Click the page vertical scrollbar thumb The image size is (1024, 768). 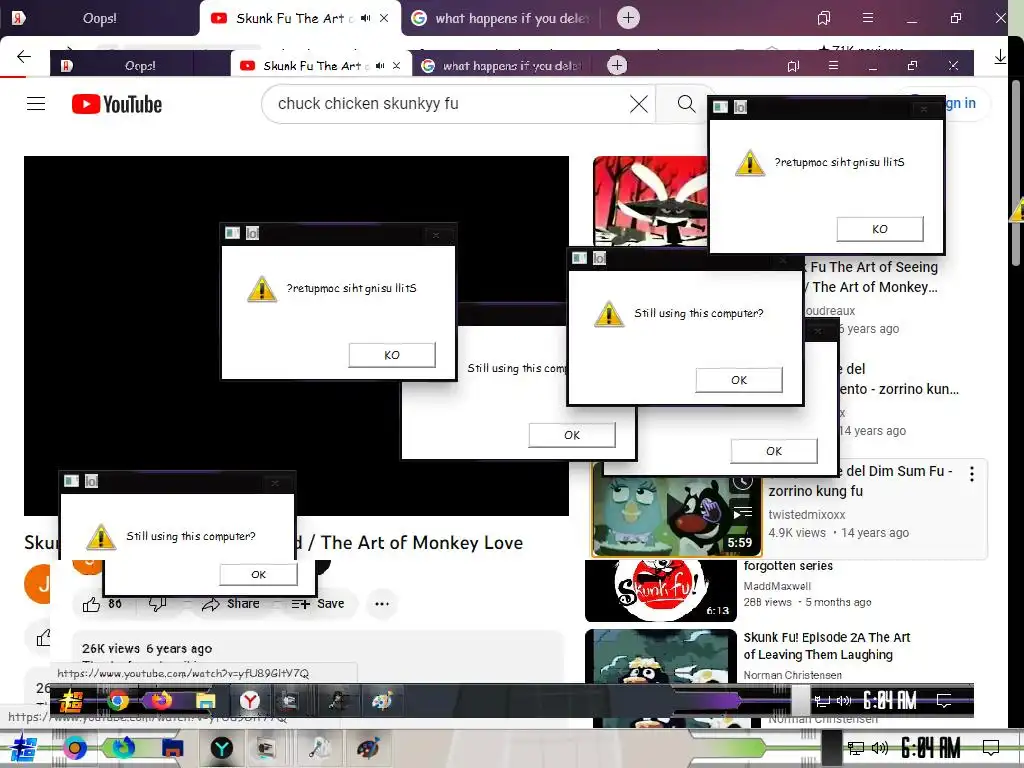click(1016, 173)
